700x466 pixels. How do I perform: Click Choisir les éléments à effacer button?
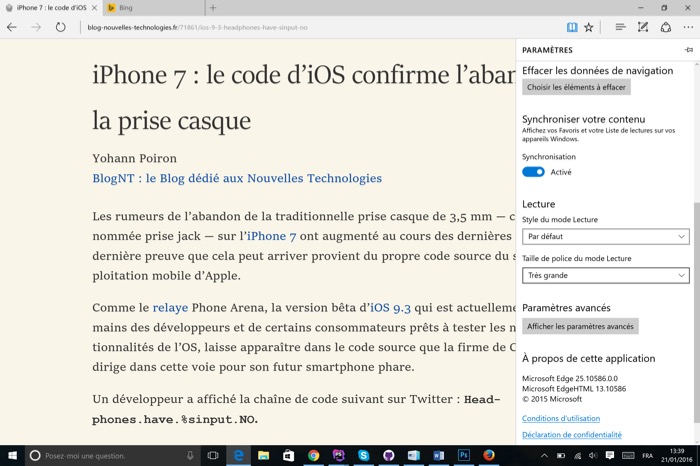576,88
